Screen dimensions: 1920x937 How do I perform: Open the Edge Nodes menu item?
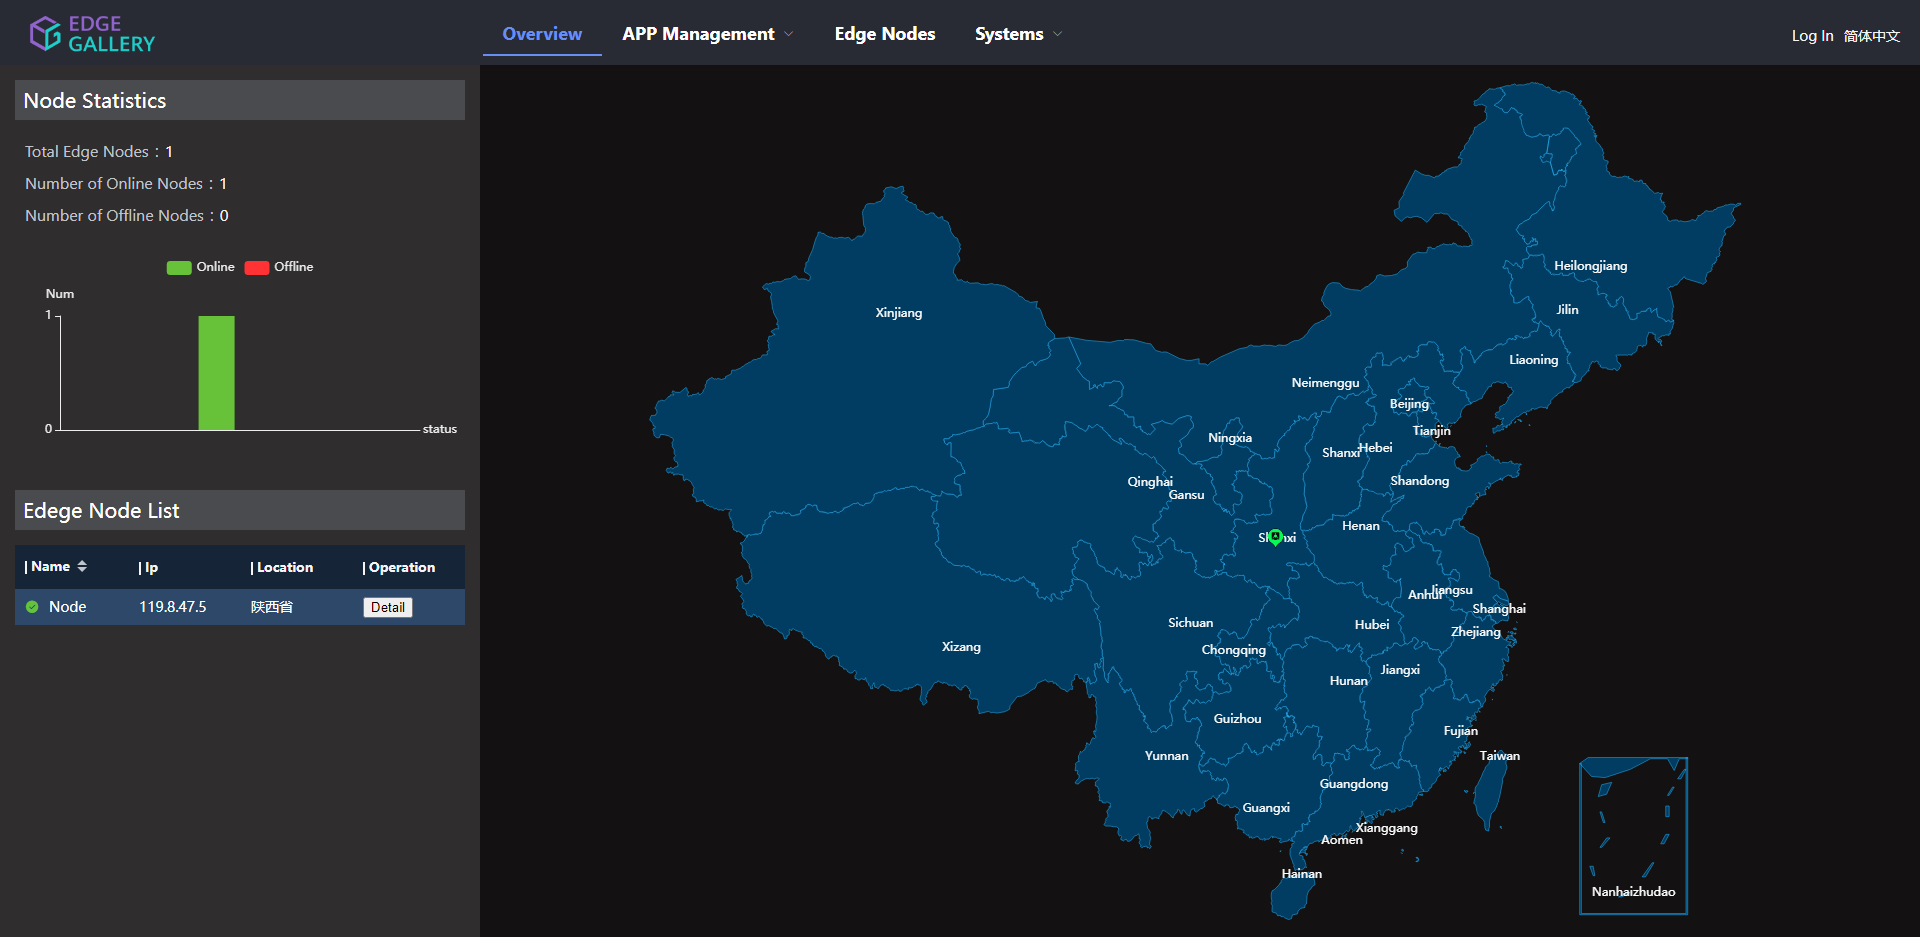click(x=885, y=34)
